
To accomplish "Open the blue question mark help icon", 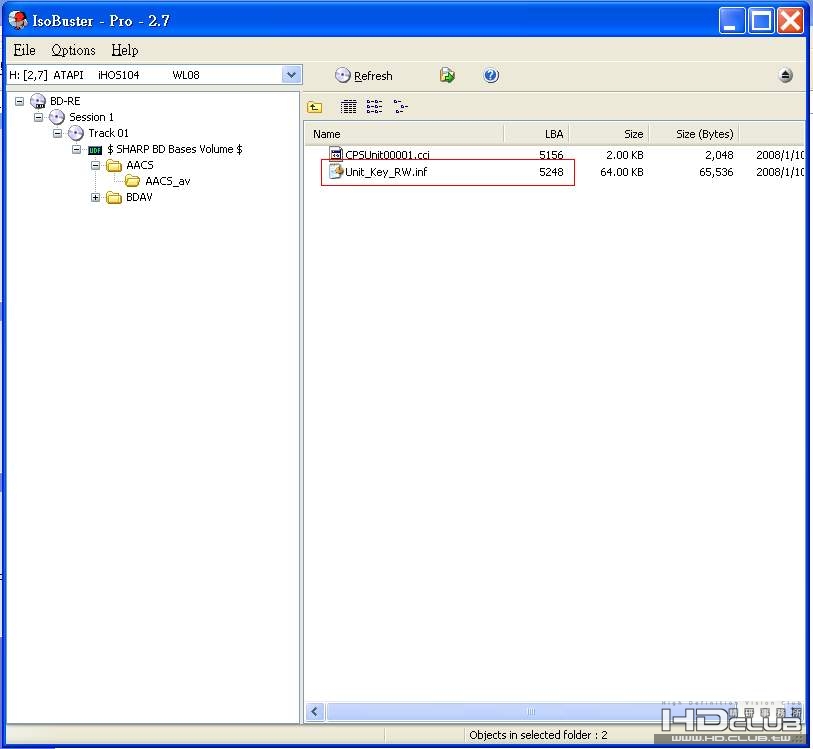I will (491, 76).
